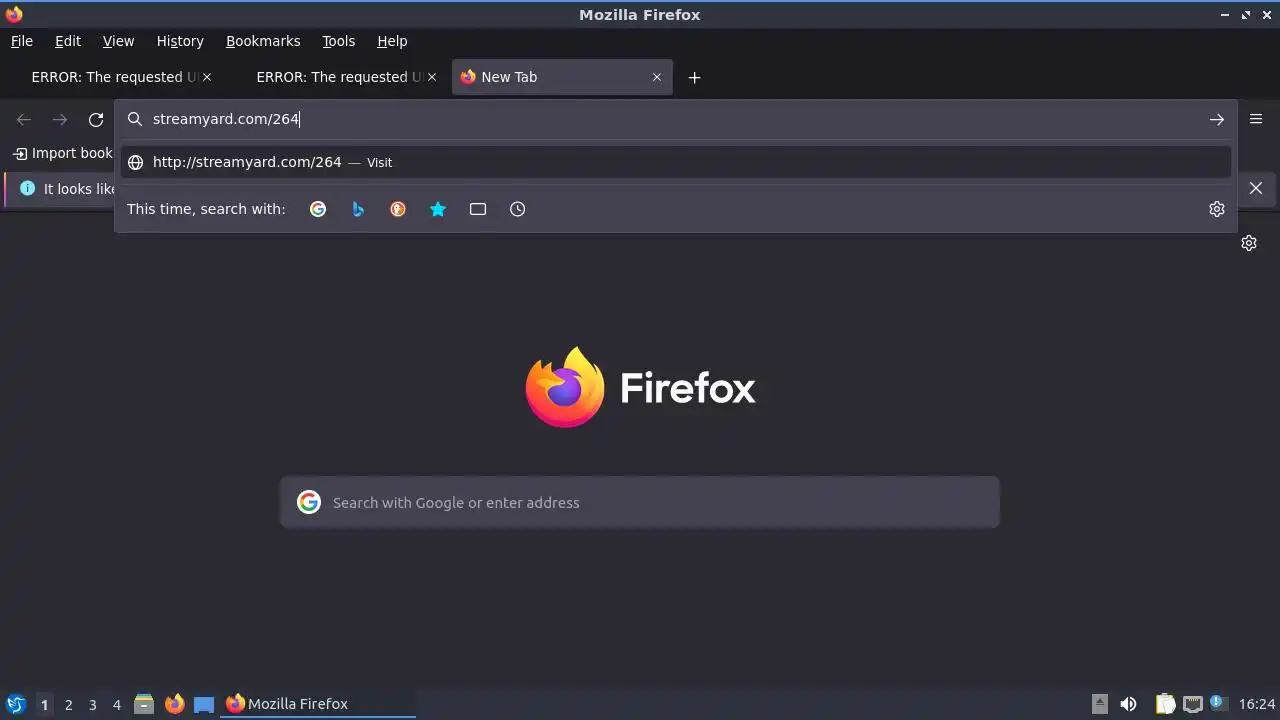1280x720 pixels.
Task: Click the show desktop icon in taskbar
Action: pos(204,704)
